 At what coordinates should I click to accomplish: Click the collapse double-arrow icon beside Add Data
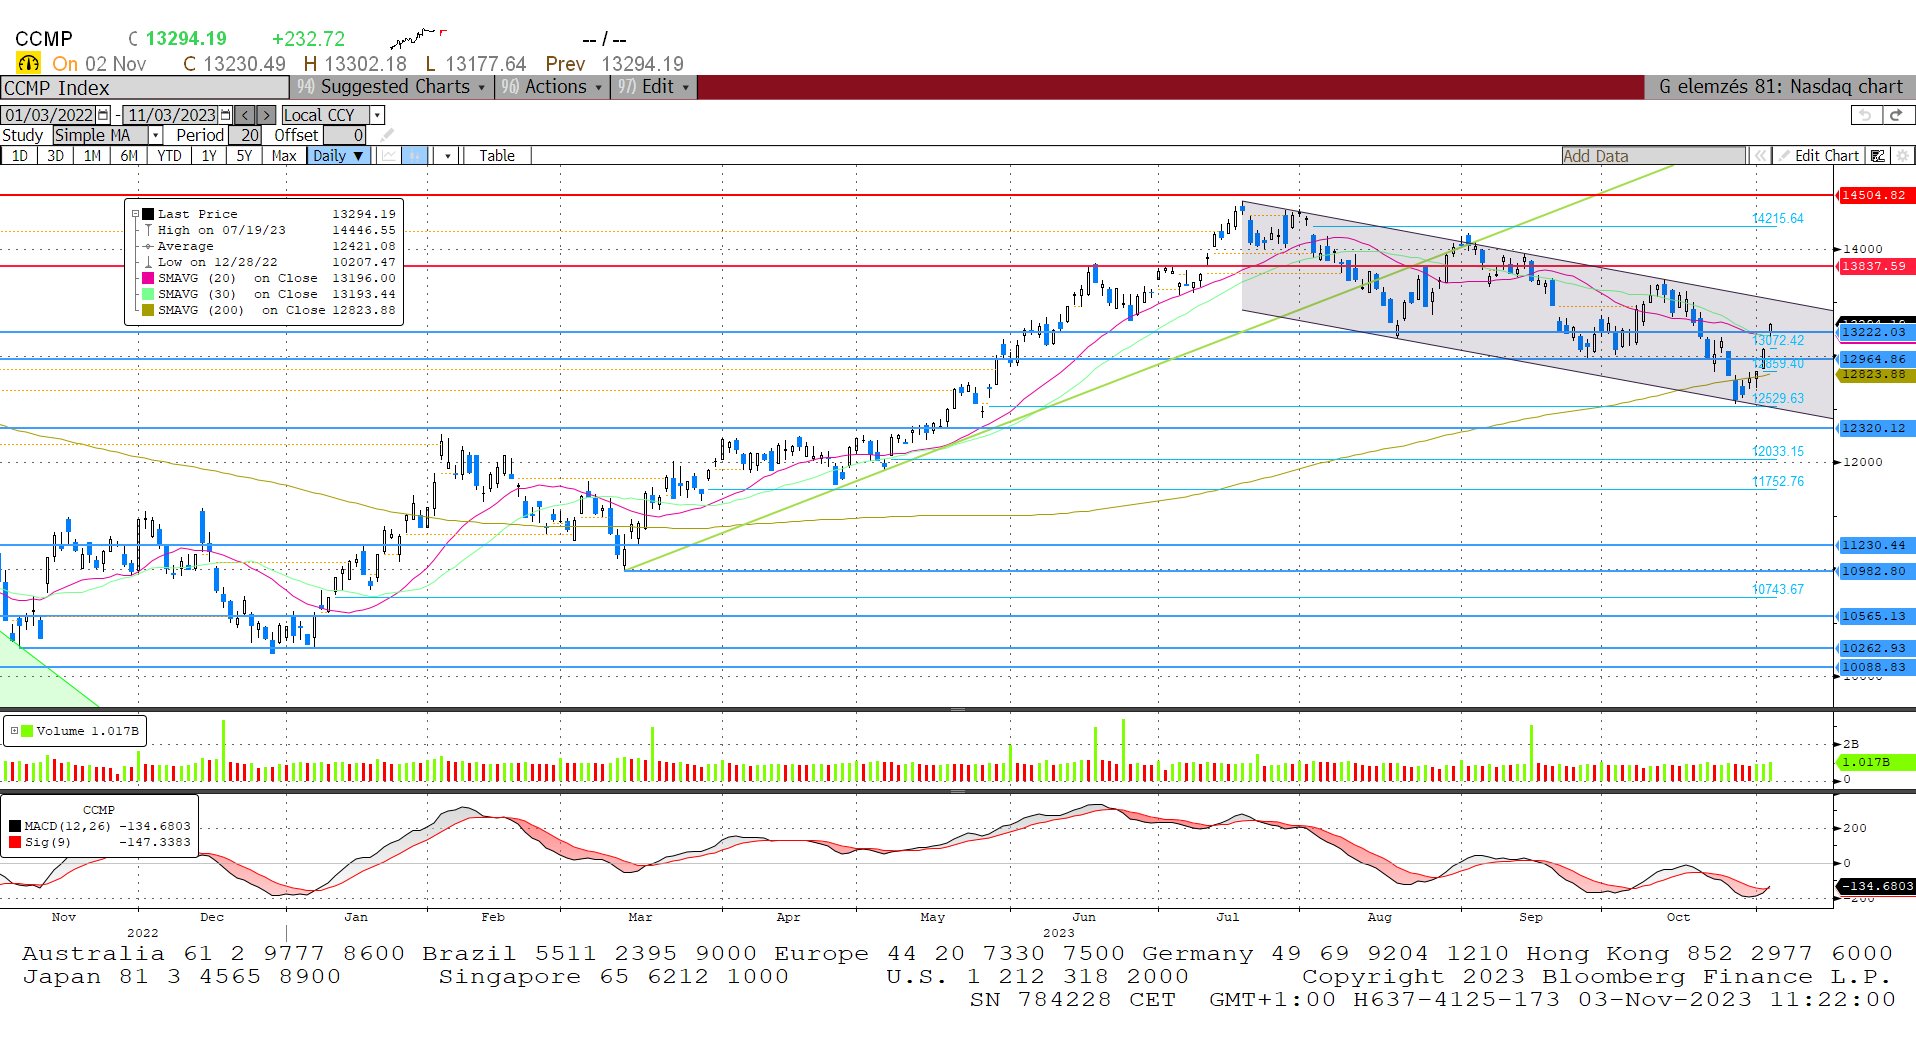click(x=1759, y=156)
